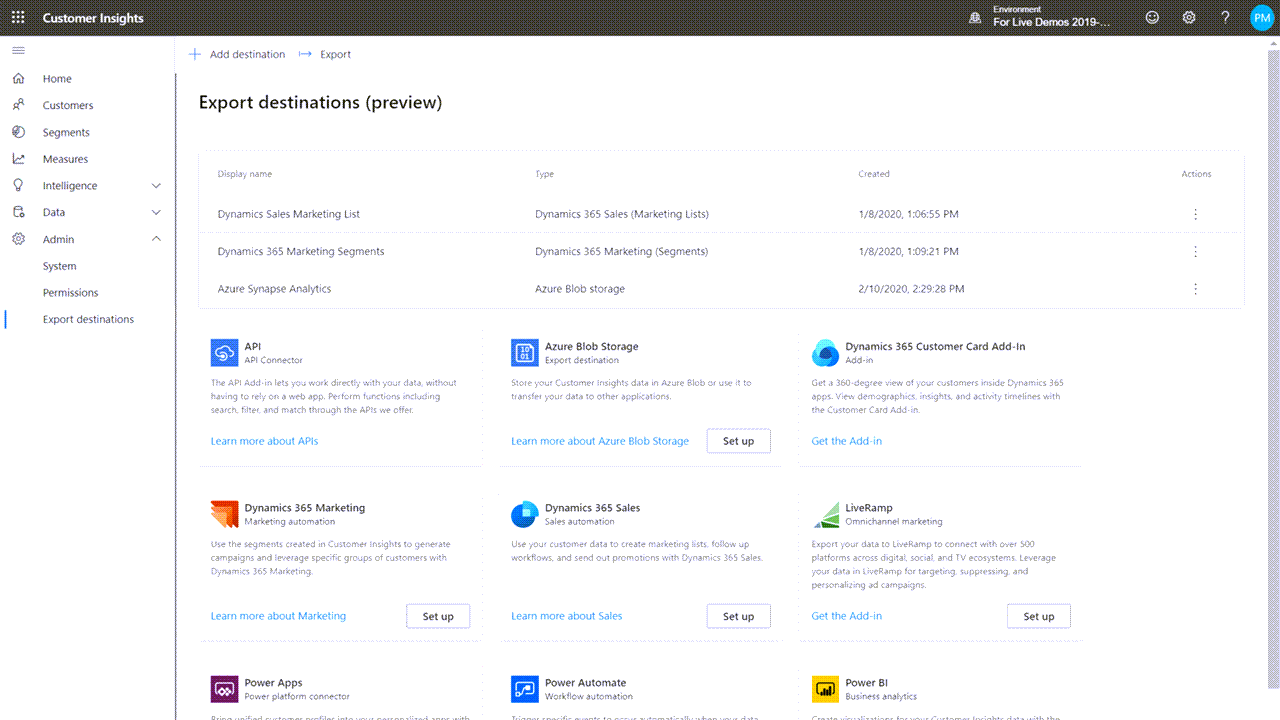This screenshot has width=1280, height=720.
Task: Click the Dynamics 365 Marketing tile icon
Action: [x=225, y=514]
